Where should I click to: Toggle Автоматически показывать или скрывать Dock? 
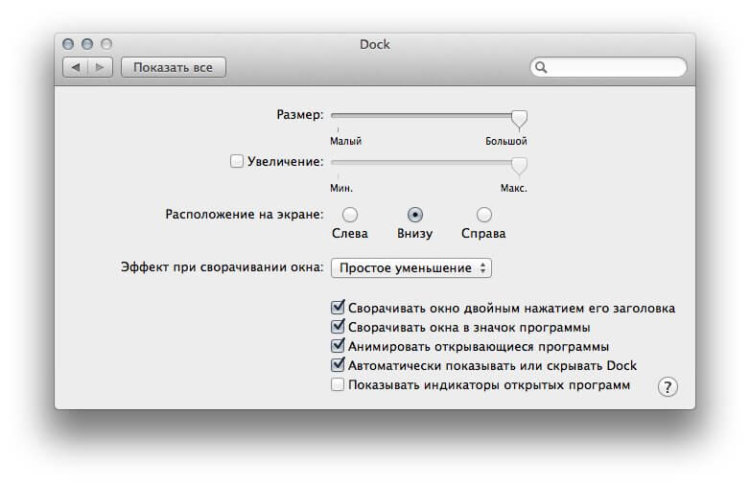[x=338, y=366]
